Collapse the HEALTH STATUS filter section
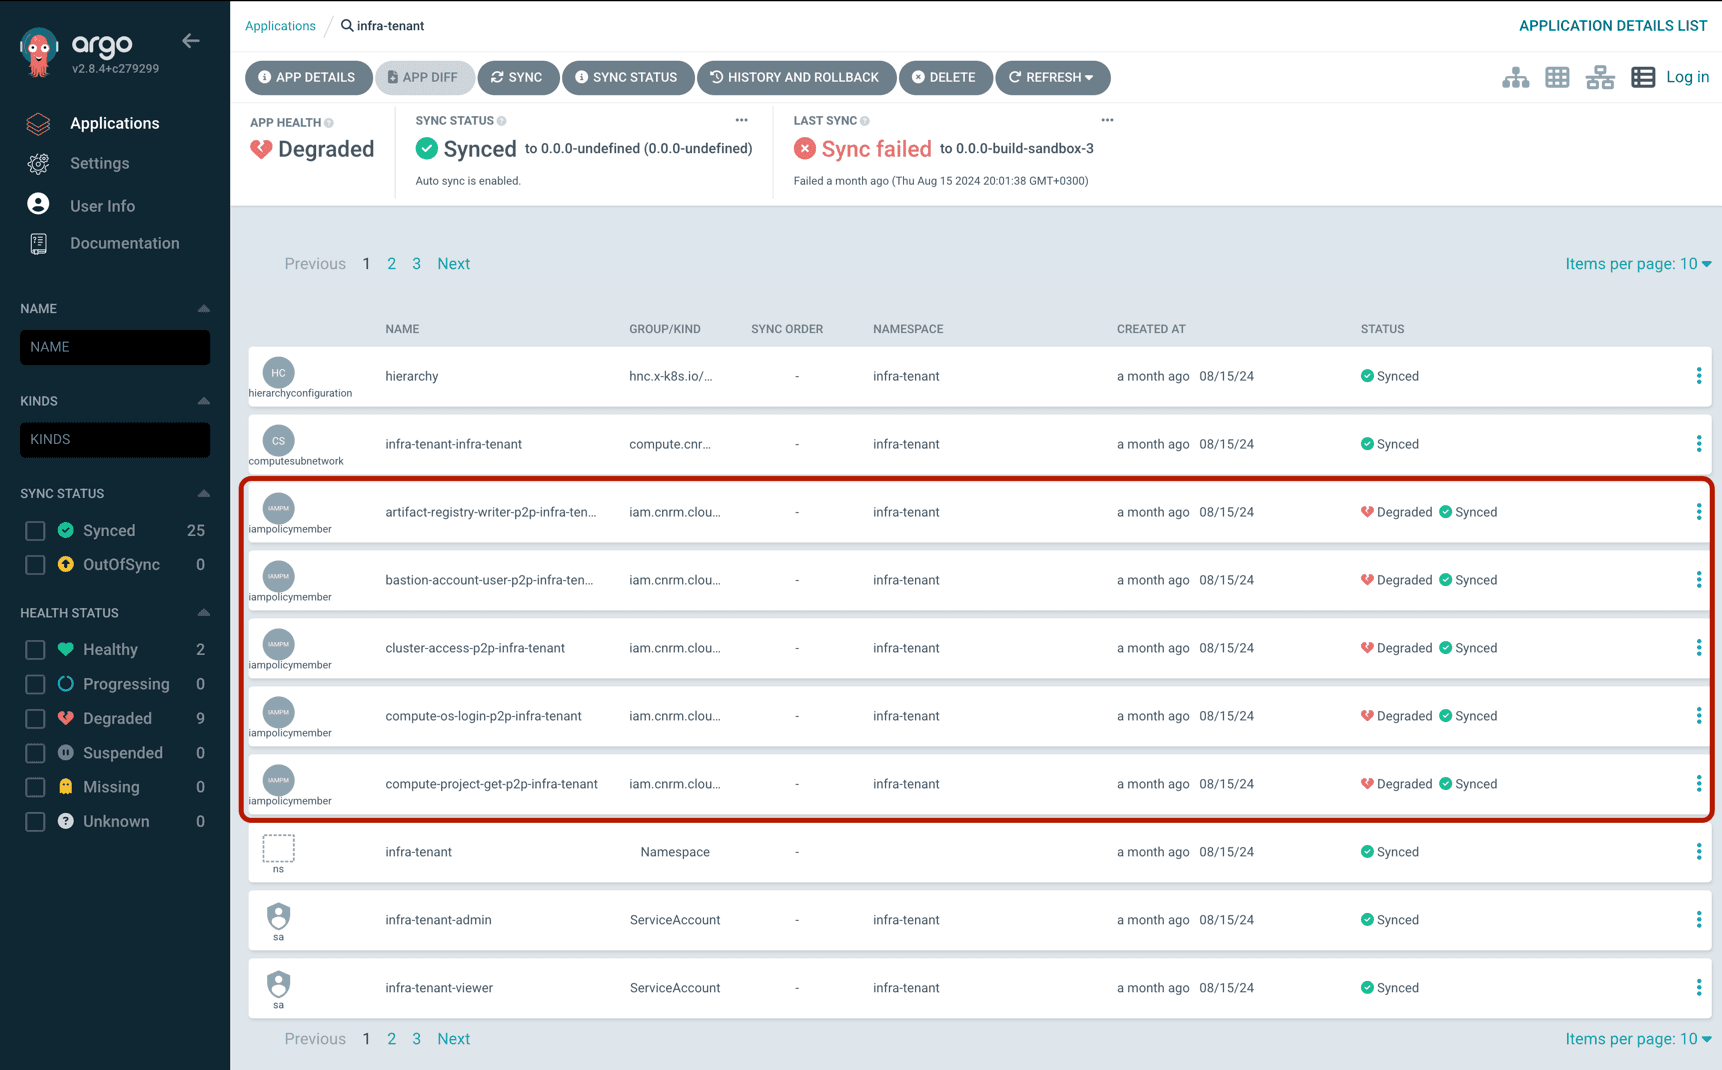 point(203,612)
